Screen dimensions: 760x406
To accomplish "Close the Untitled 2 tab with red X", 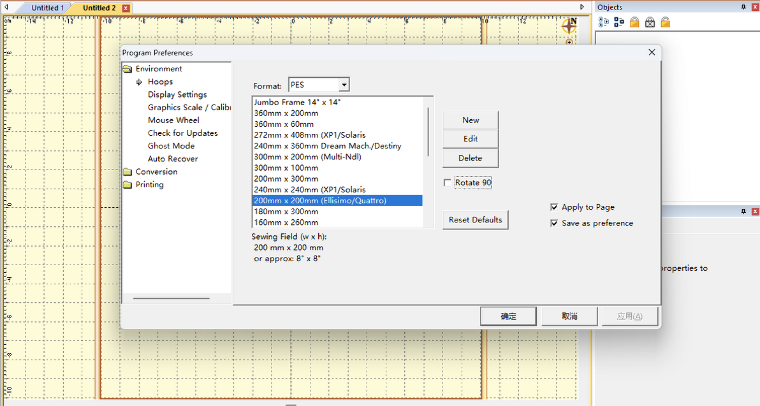I will 126,8.
